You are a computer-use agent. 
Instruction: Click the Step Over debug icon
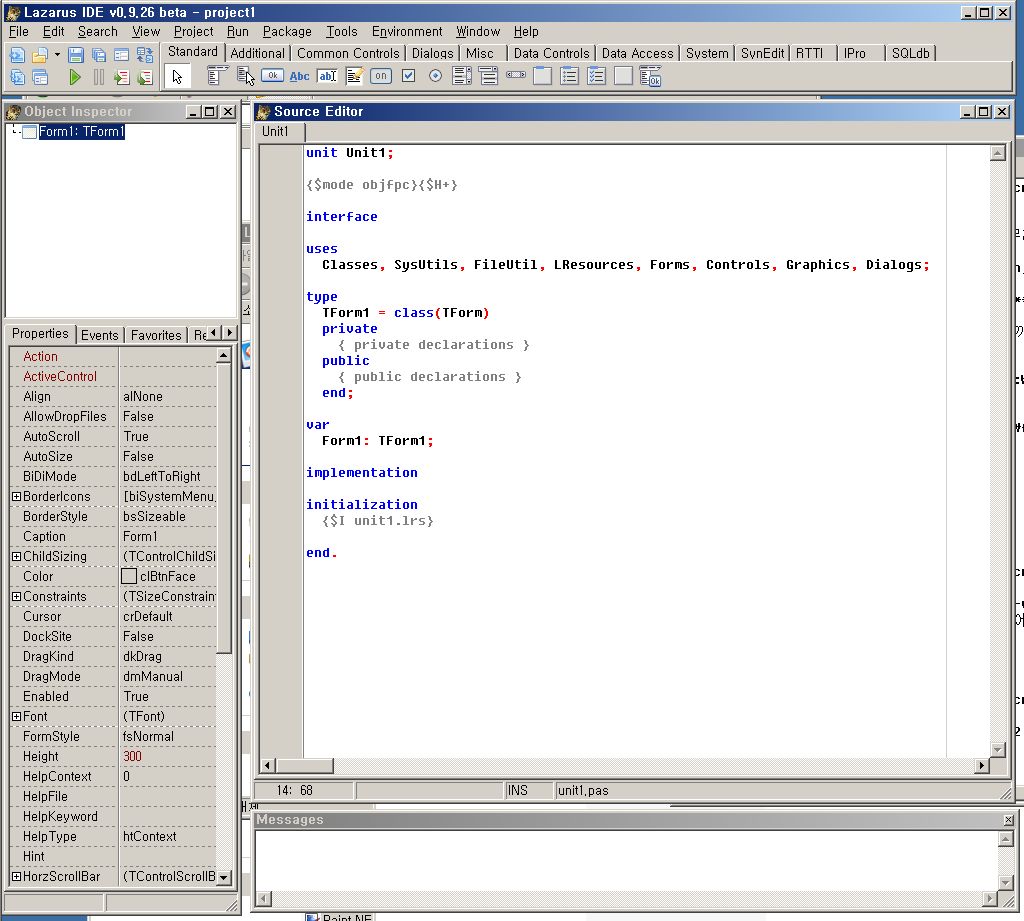tap(144, 77)
